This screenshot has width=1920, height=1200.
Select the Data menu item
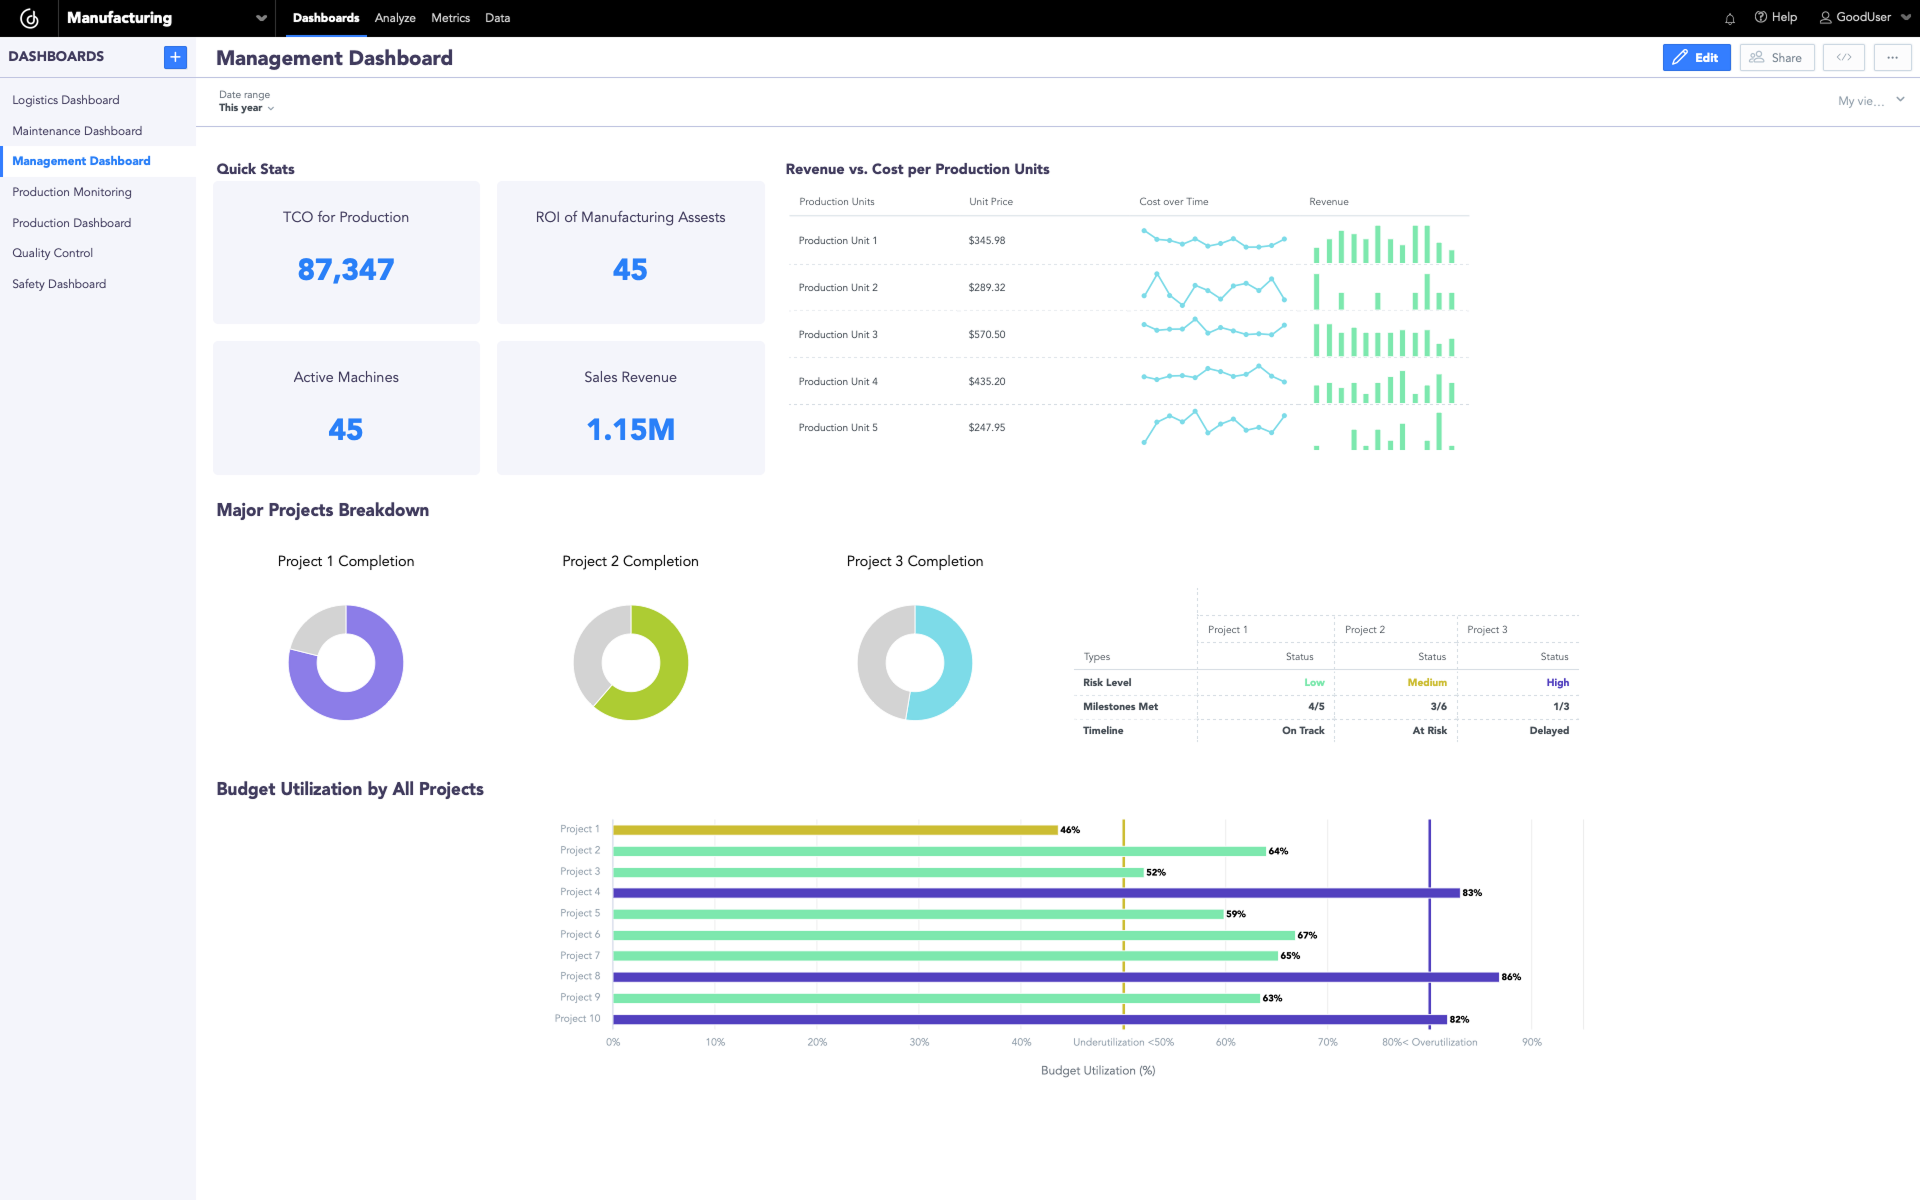pyautogui.click(x=497, y=18)
